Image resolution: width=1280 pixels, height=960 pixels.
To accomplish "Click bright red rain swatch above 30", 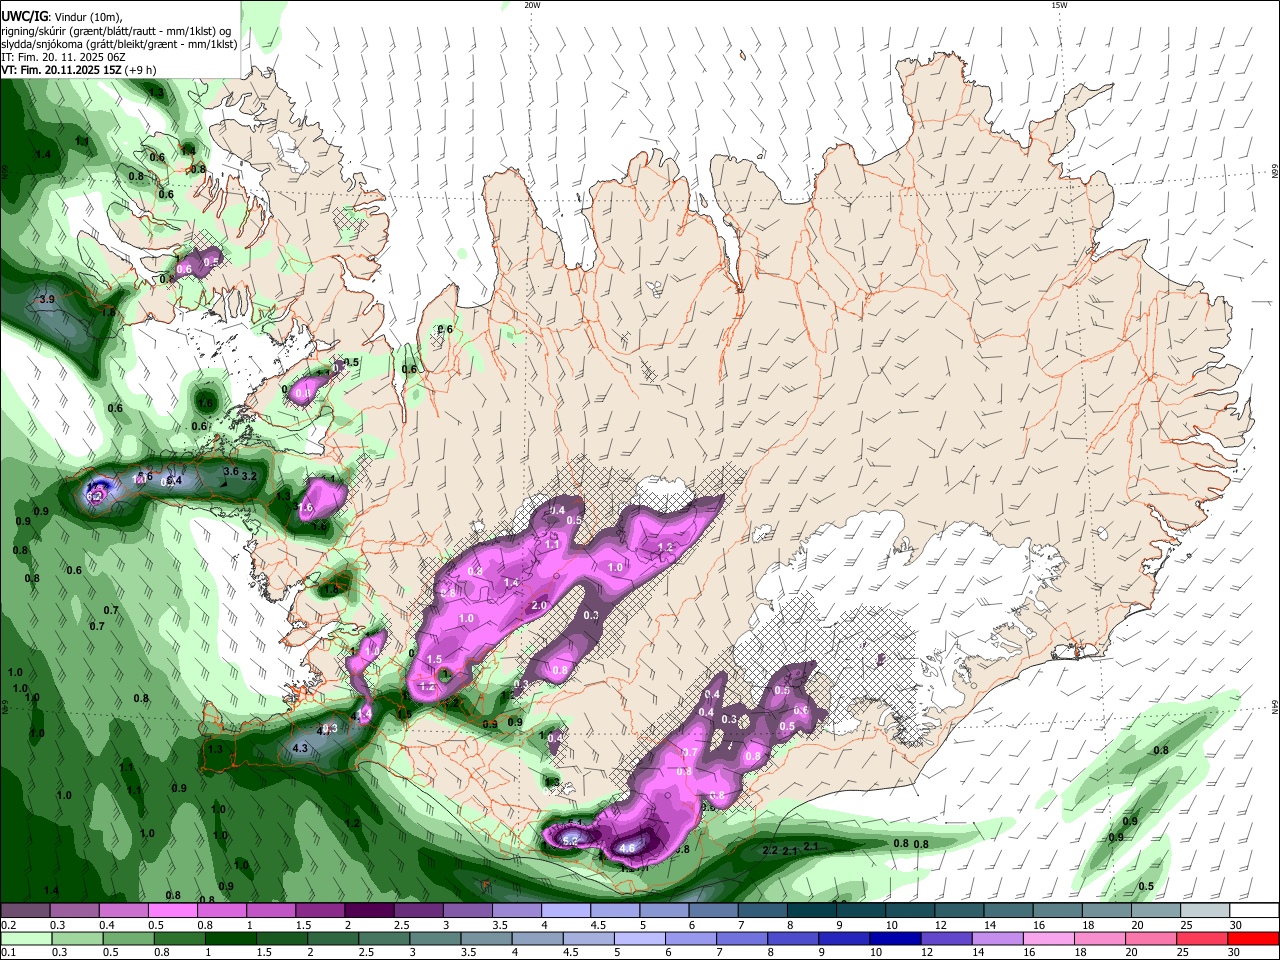I will pyautogui.click(x=1254, y=938).
